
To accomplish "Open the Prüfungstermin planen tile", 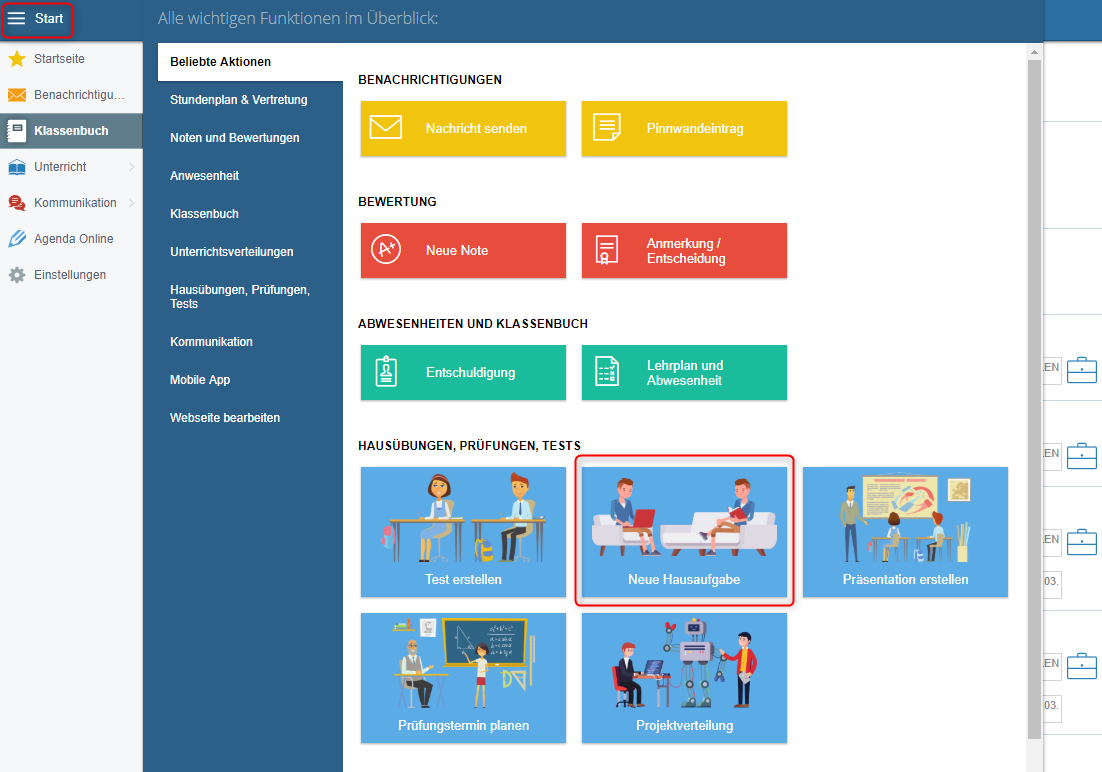I will point(463,678).
